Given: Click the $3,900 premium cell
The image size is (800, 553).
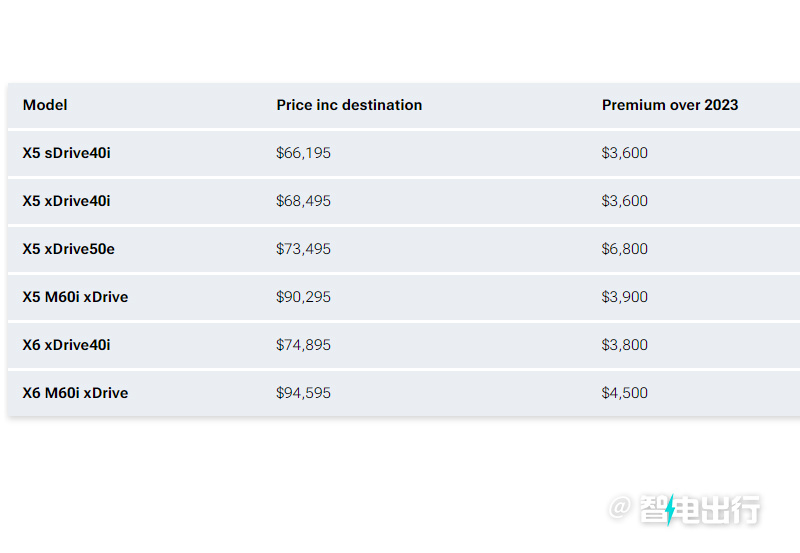Looking at the screenshot, I should (x=624, y=297).
